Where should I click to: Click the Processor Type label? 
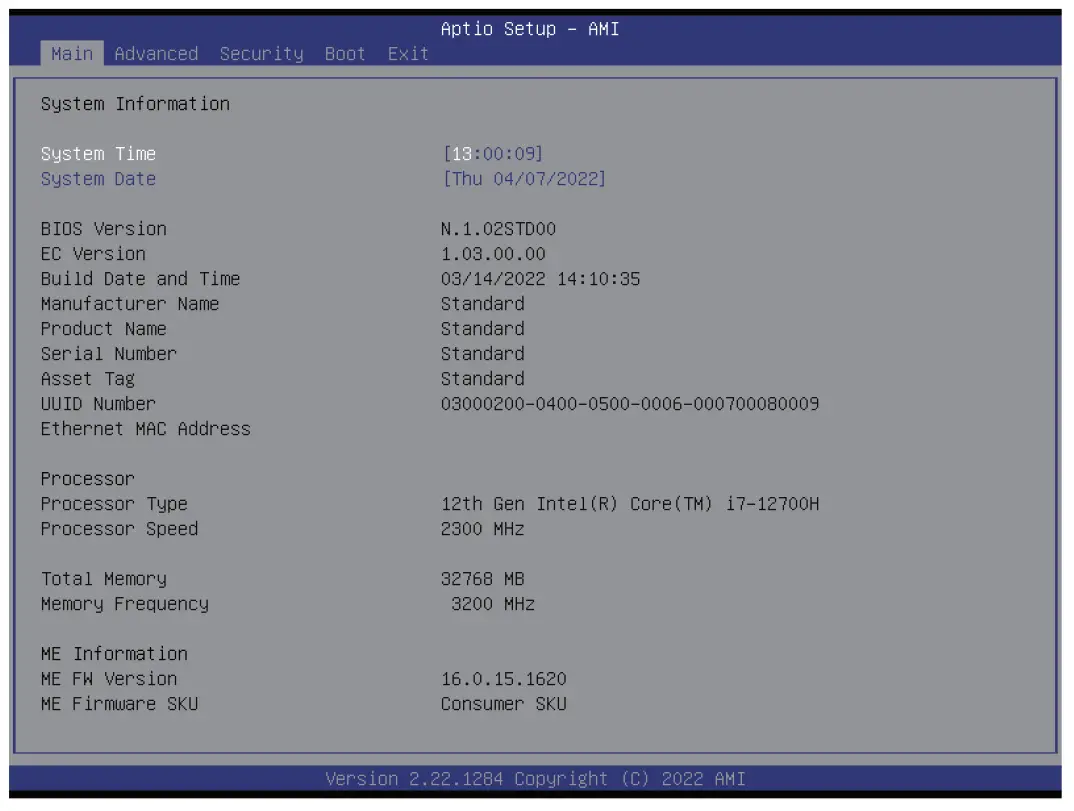point(114,505)
